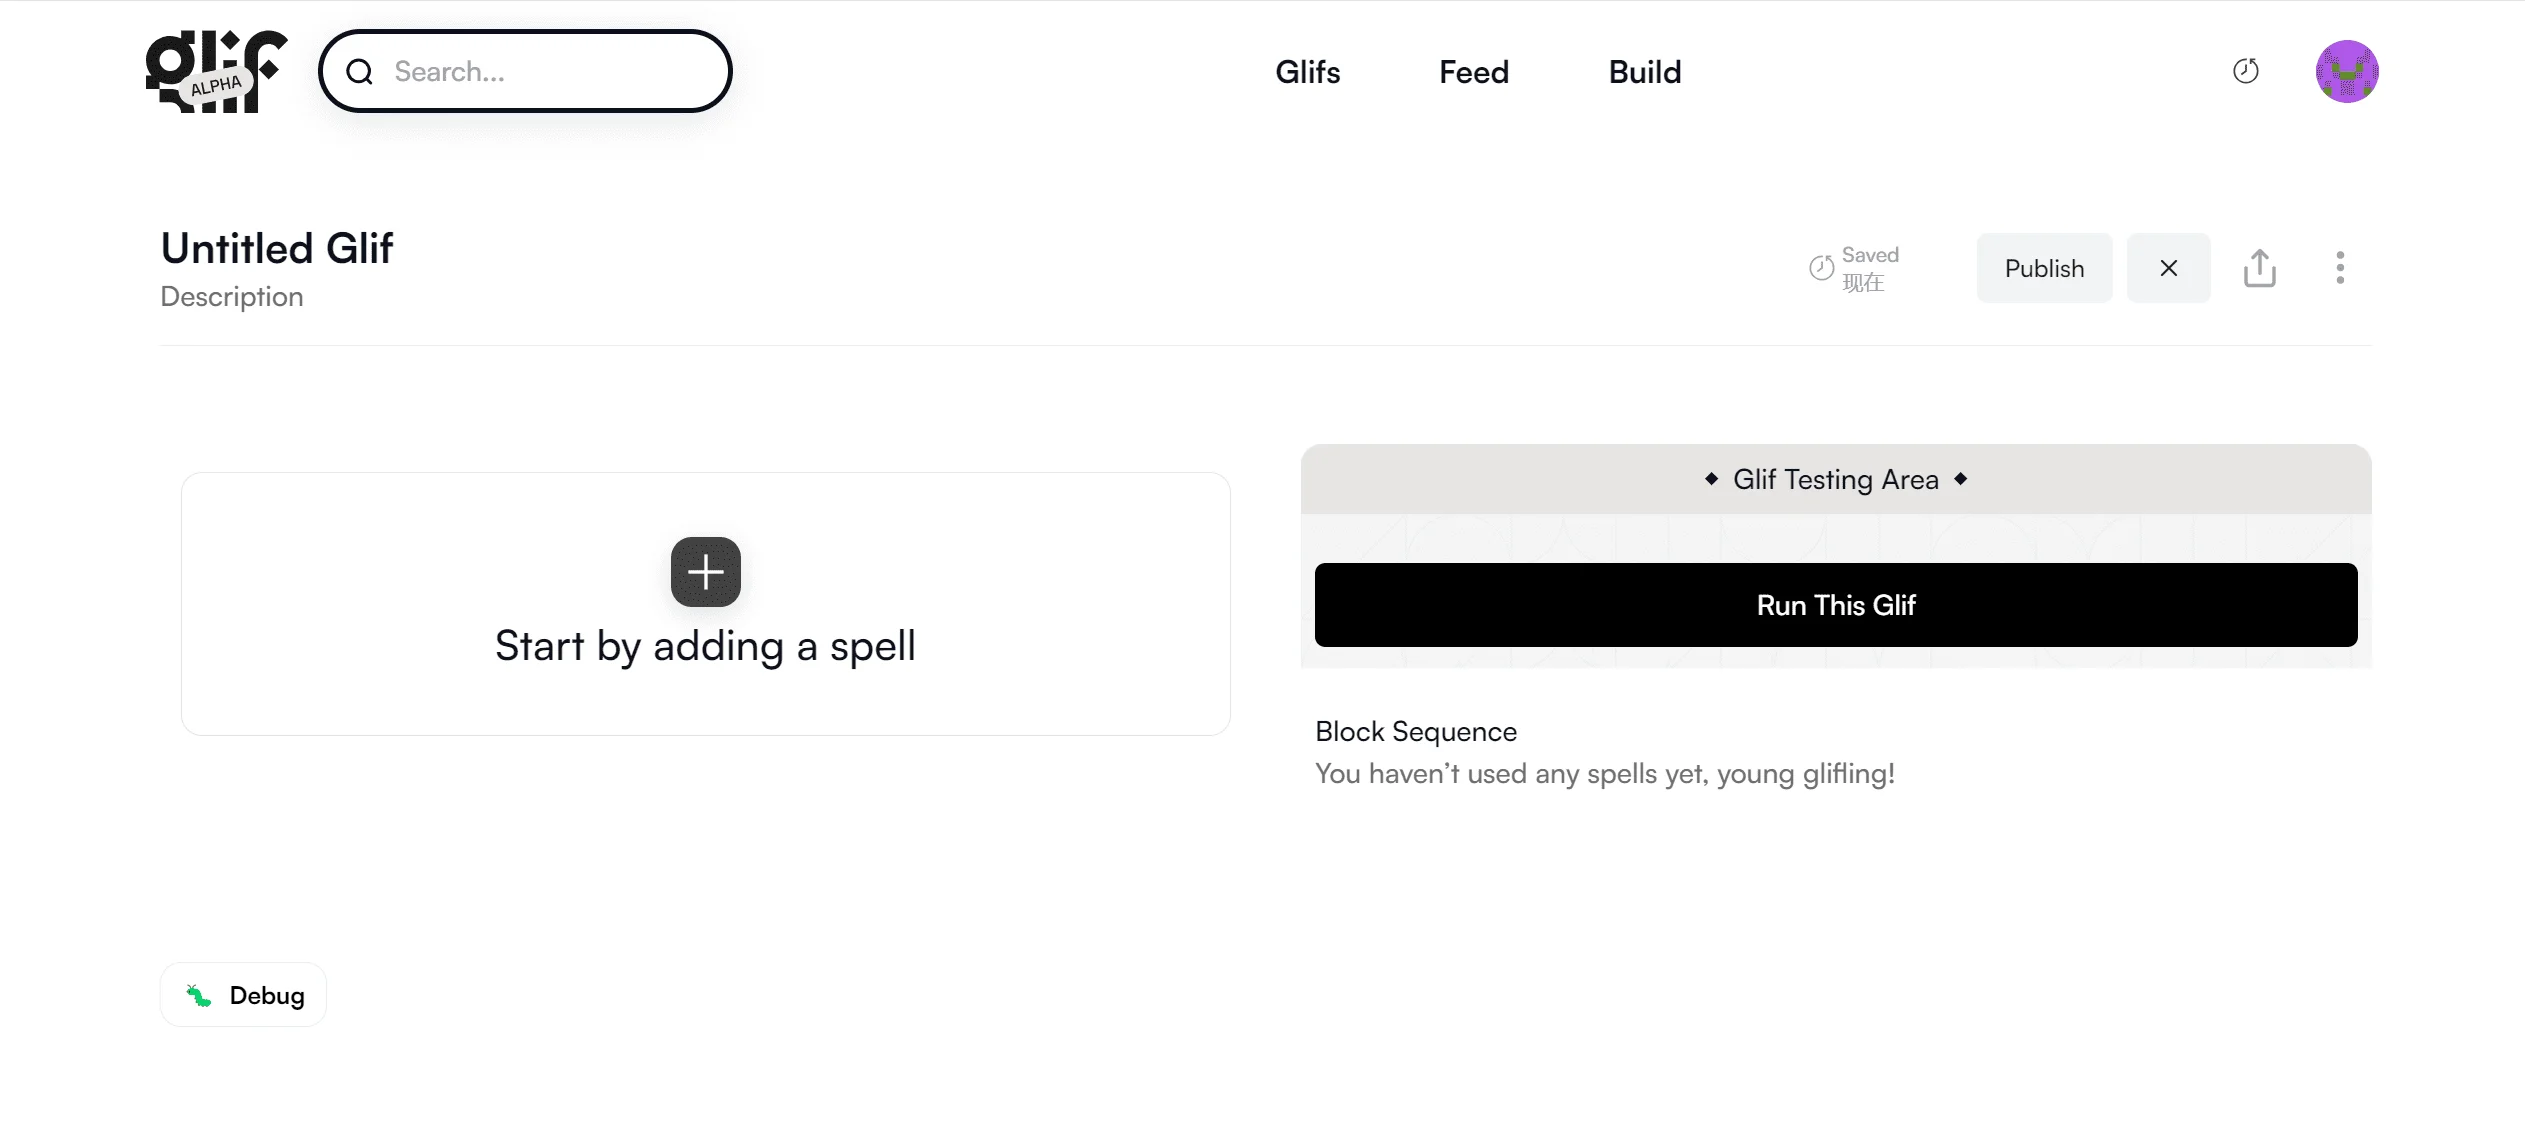Click the glif ALPHA logo
Image resolution: width=2525 pixels, height=1135 pixels.
point(216,71)
